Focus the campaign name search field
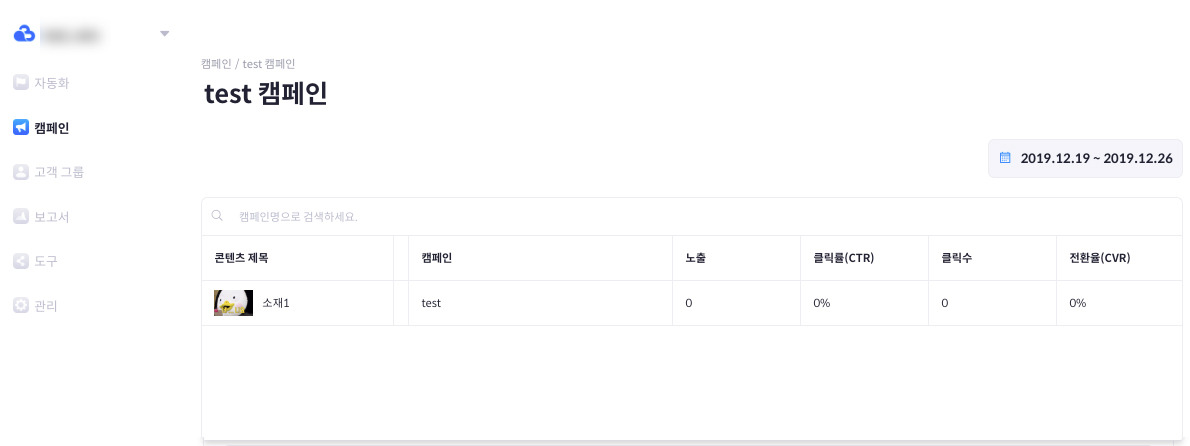Image resolution: width=1190 pixels, height=446 pixels. point(691,216)
